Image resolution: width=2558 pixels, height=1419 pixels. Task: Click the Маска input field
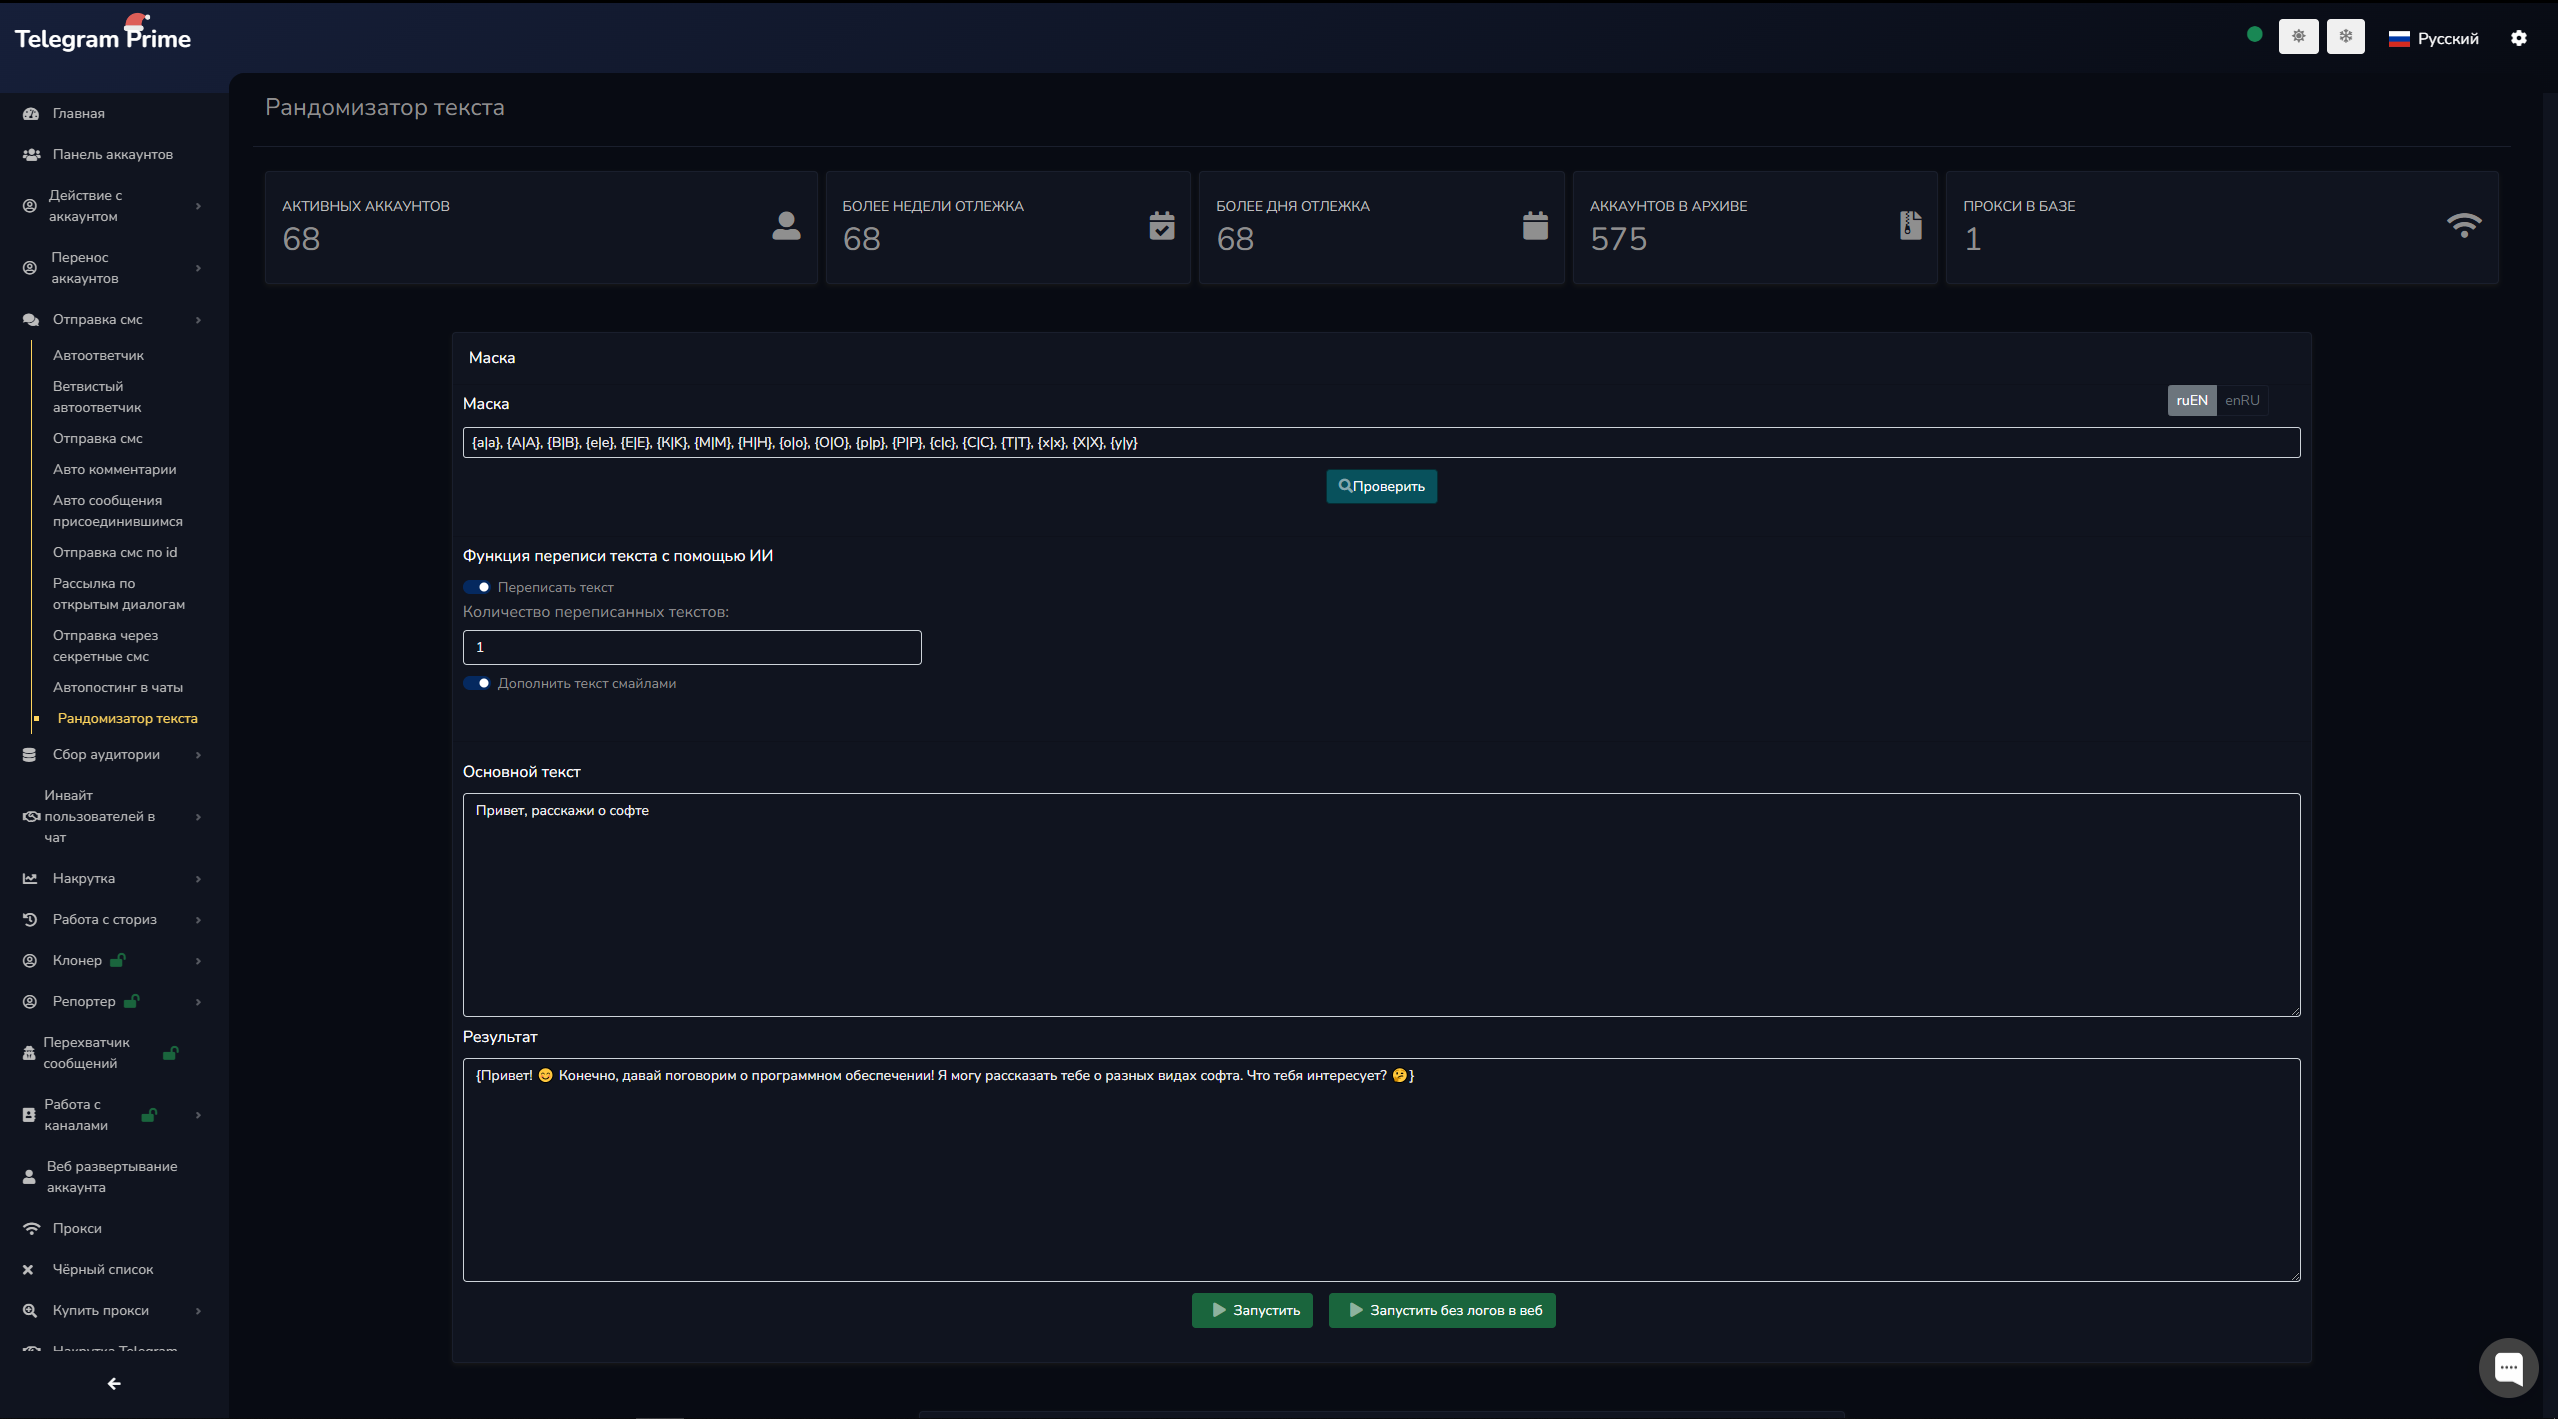(1380, 442)
